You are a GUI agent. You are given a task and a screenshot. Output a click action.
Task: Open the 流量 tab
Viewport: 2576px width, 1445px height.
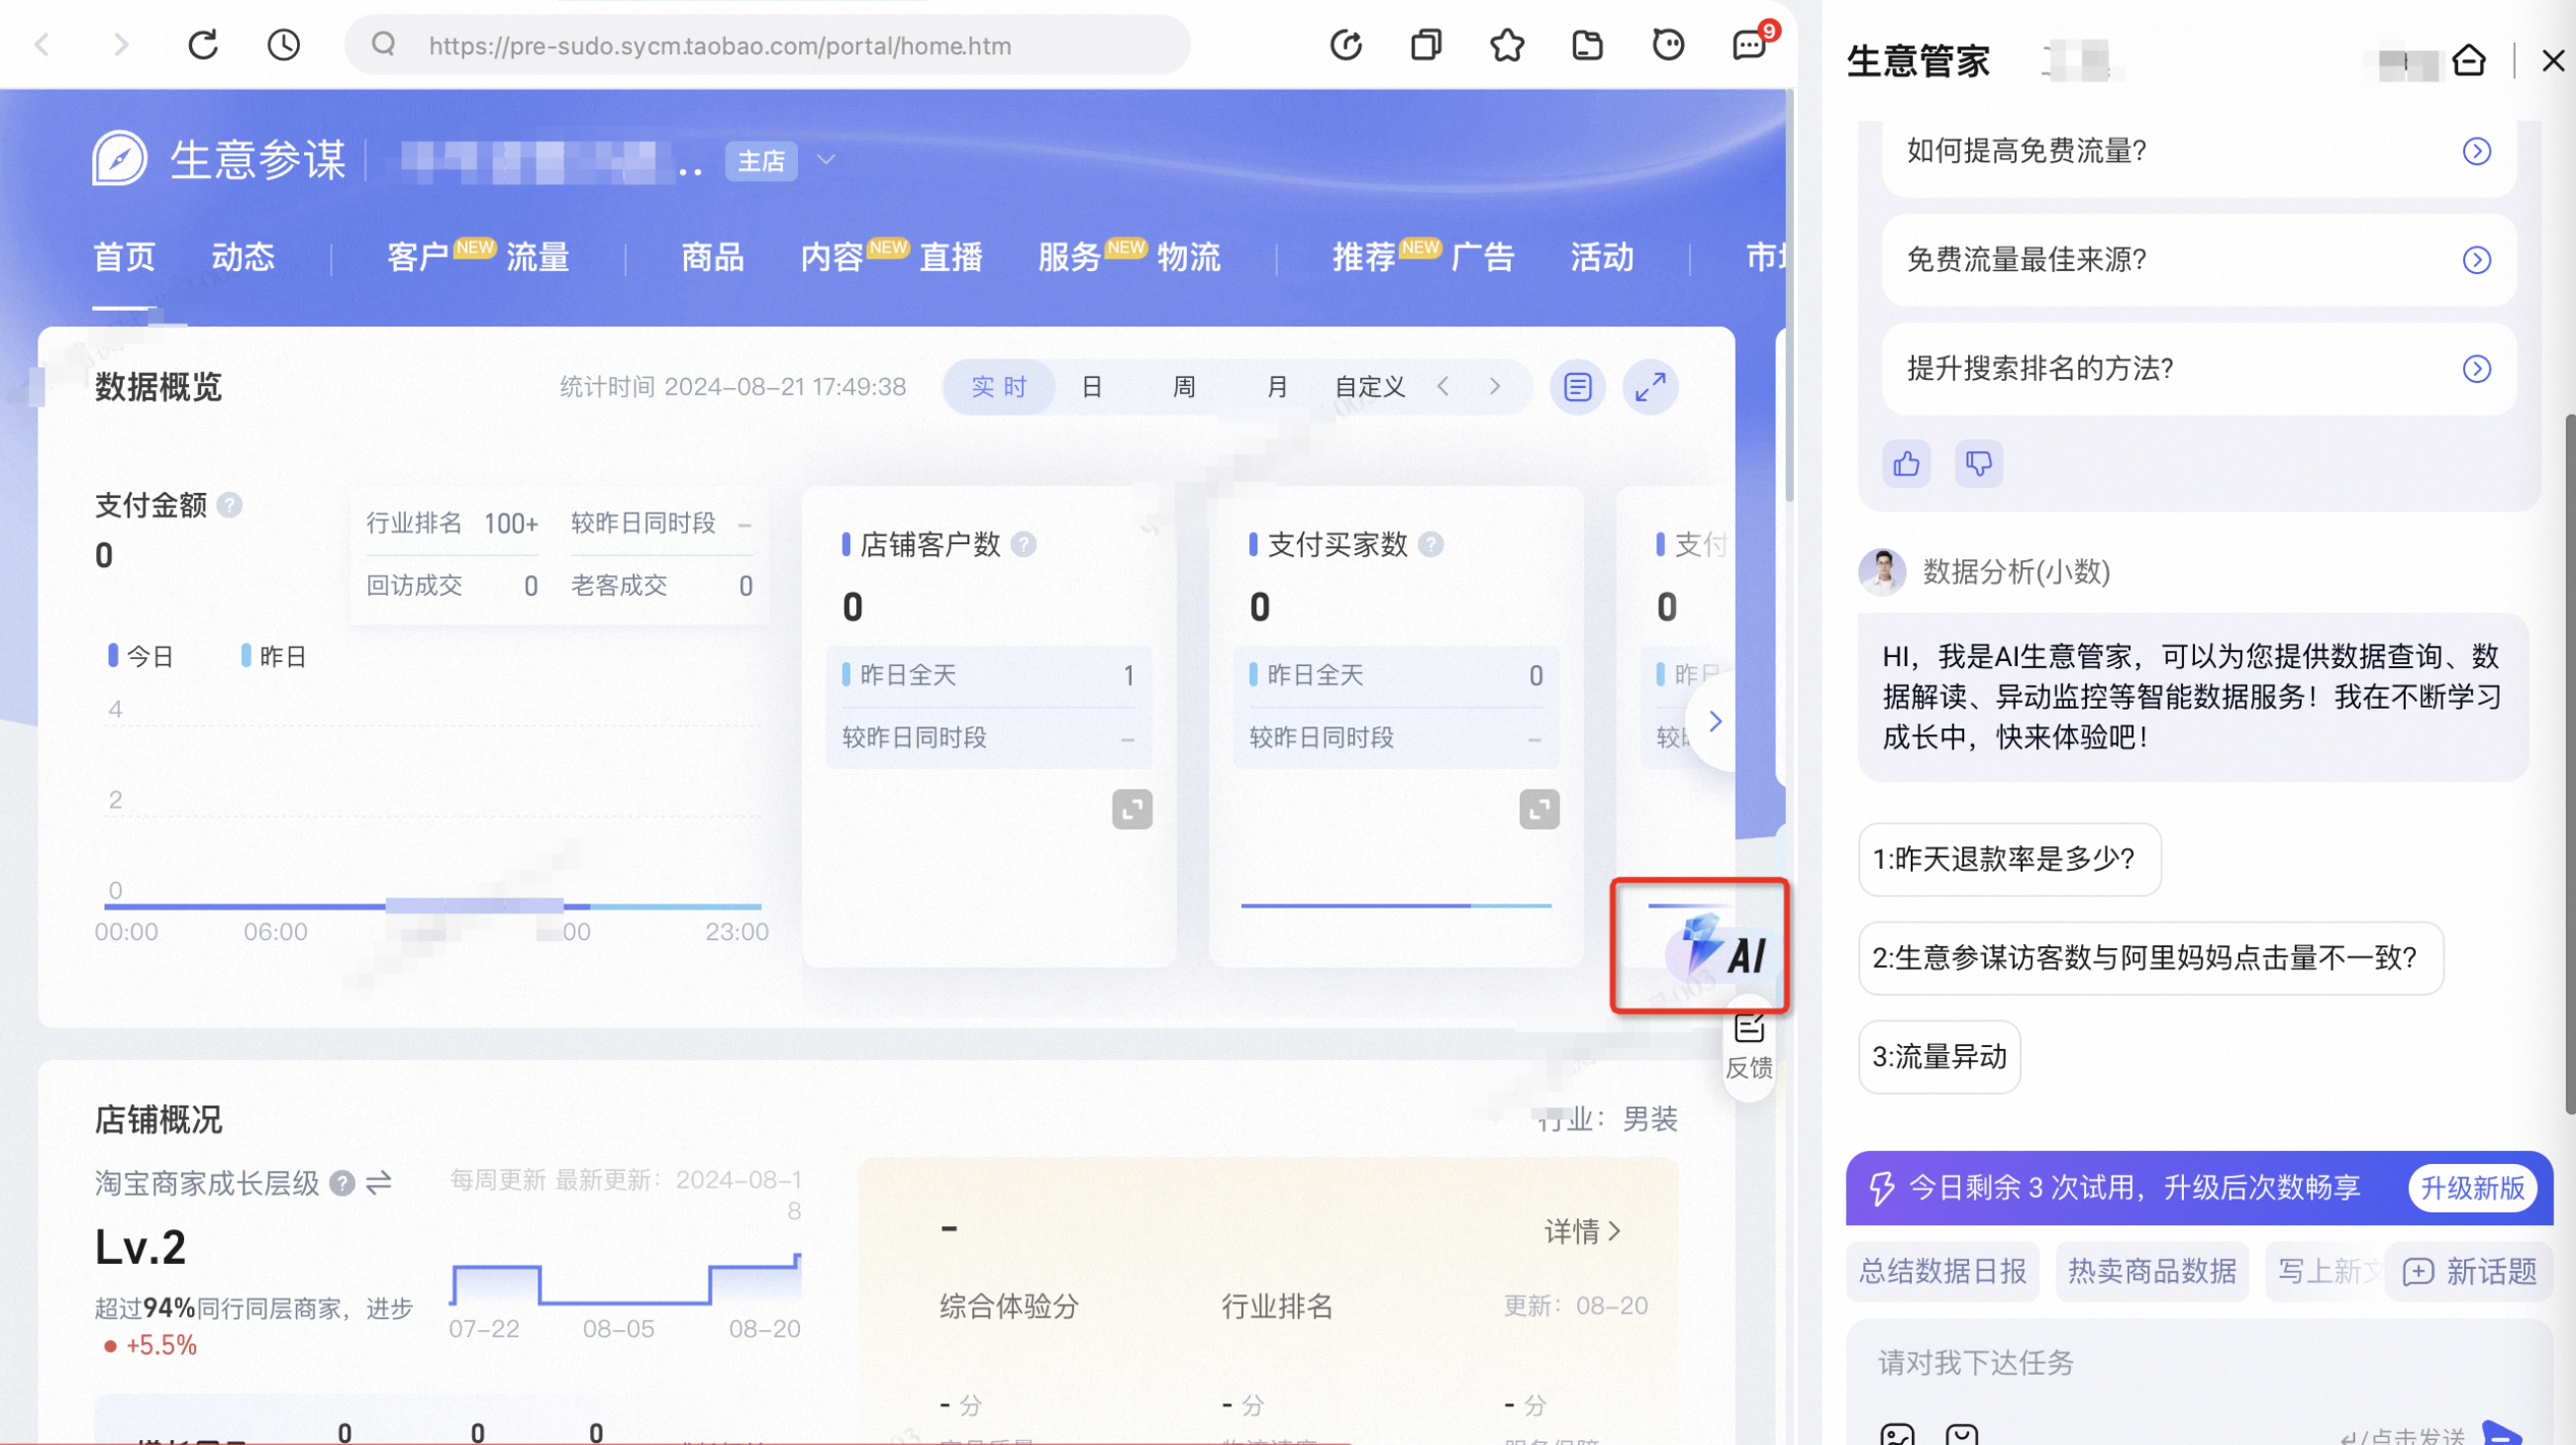[537, 257]
